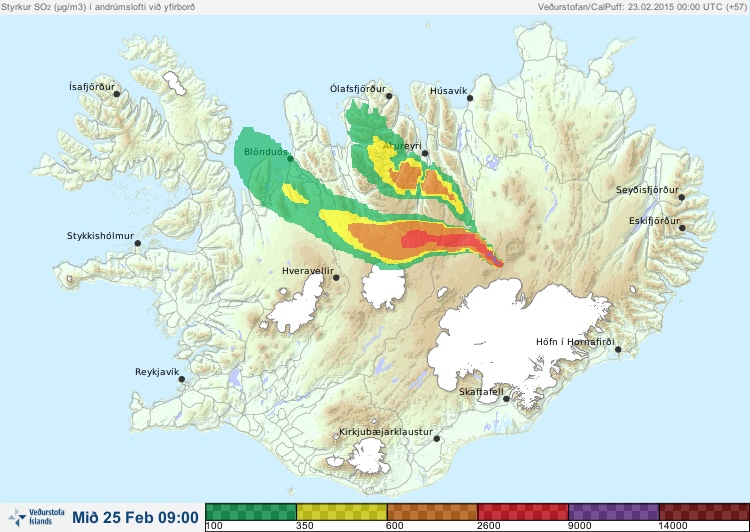Select the Ólafsfjörður town label
The height and width of the screenshot is (532, 750).
[x=358, y=89]
